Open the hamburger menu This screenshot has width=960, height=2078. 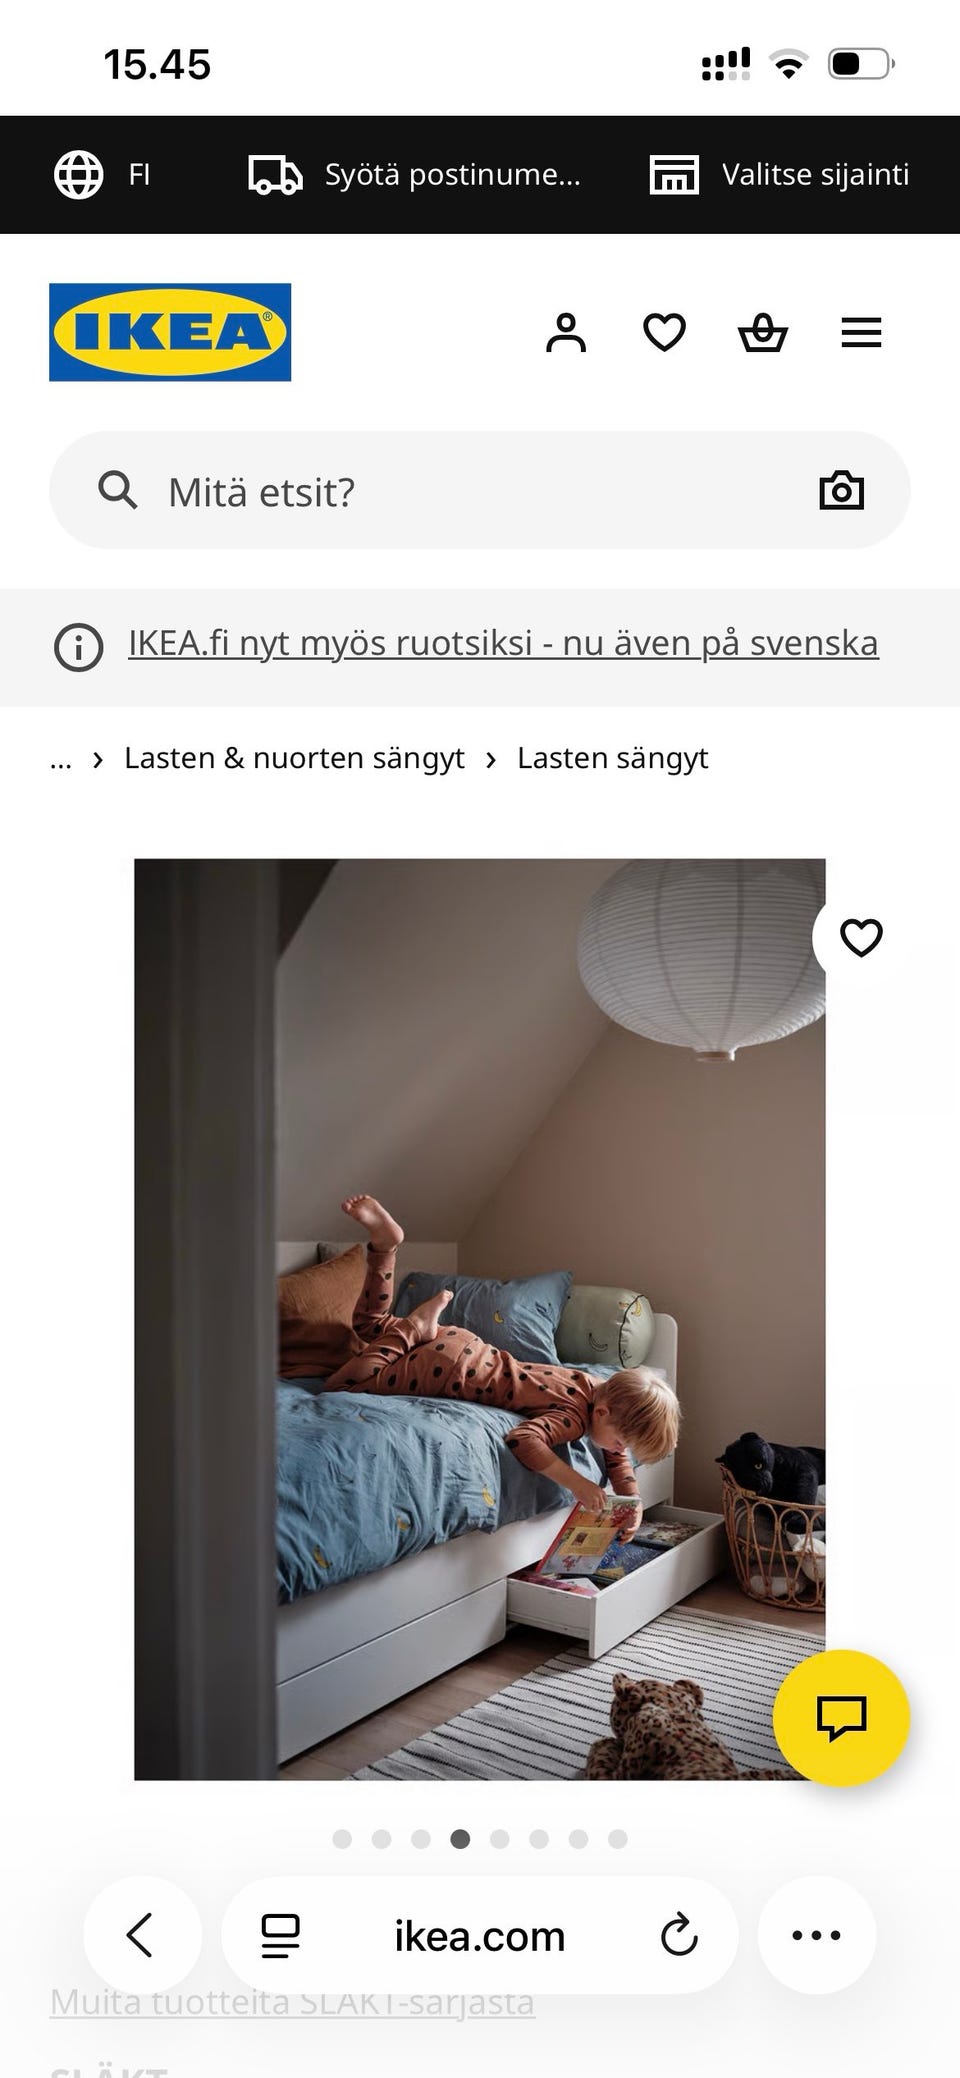[x=861, y=333]
